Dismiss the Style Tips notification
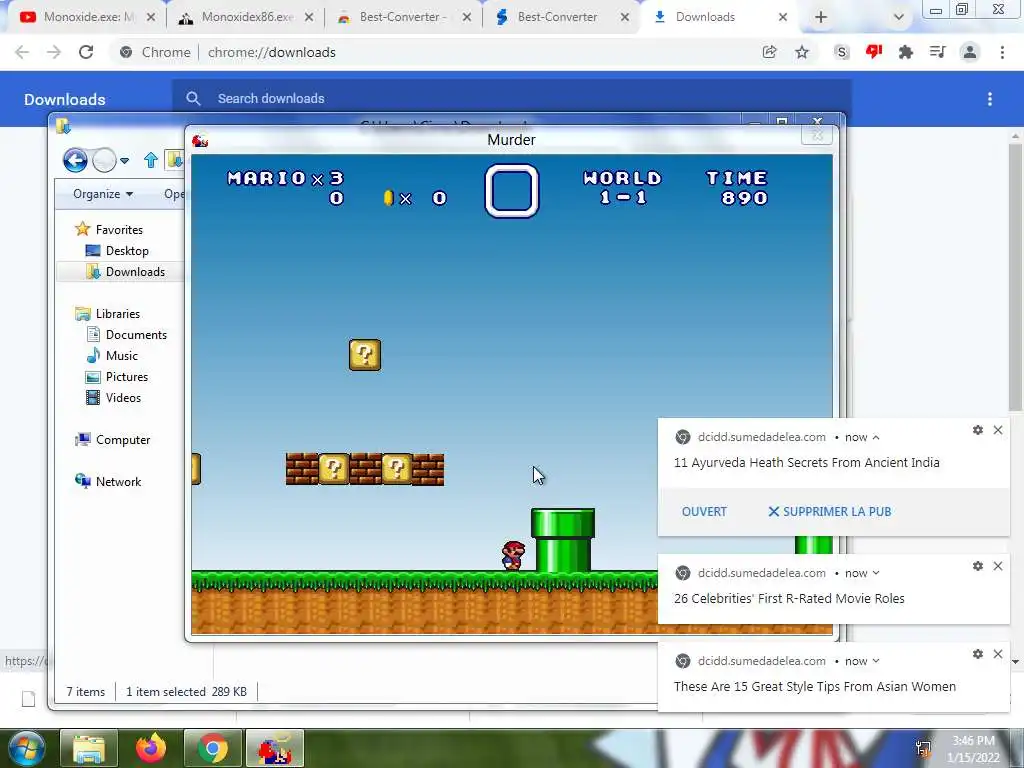This screenshot has width=1024, height=768. click(998, 654)
